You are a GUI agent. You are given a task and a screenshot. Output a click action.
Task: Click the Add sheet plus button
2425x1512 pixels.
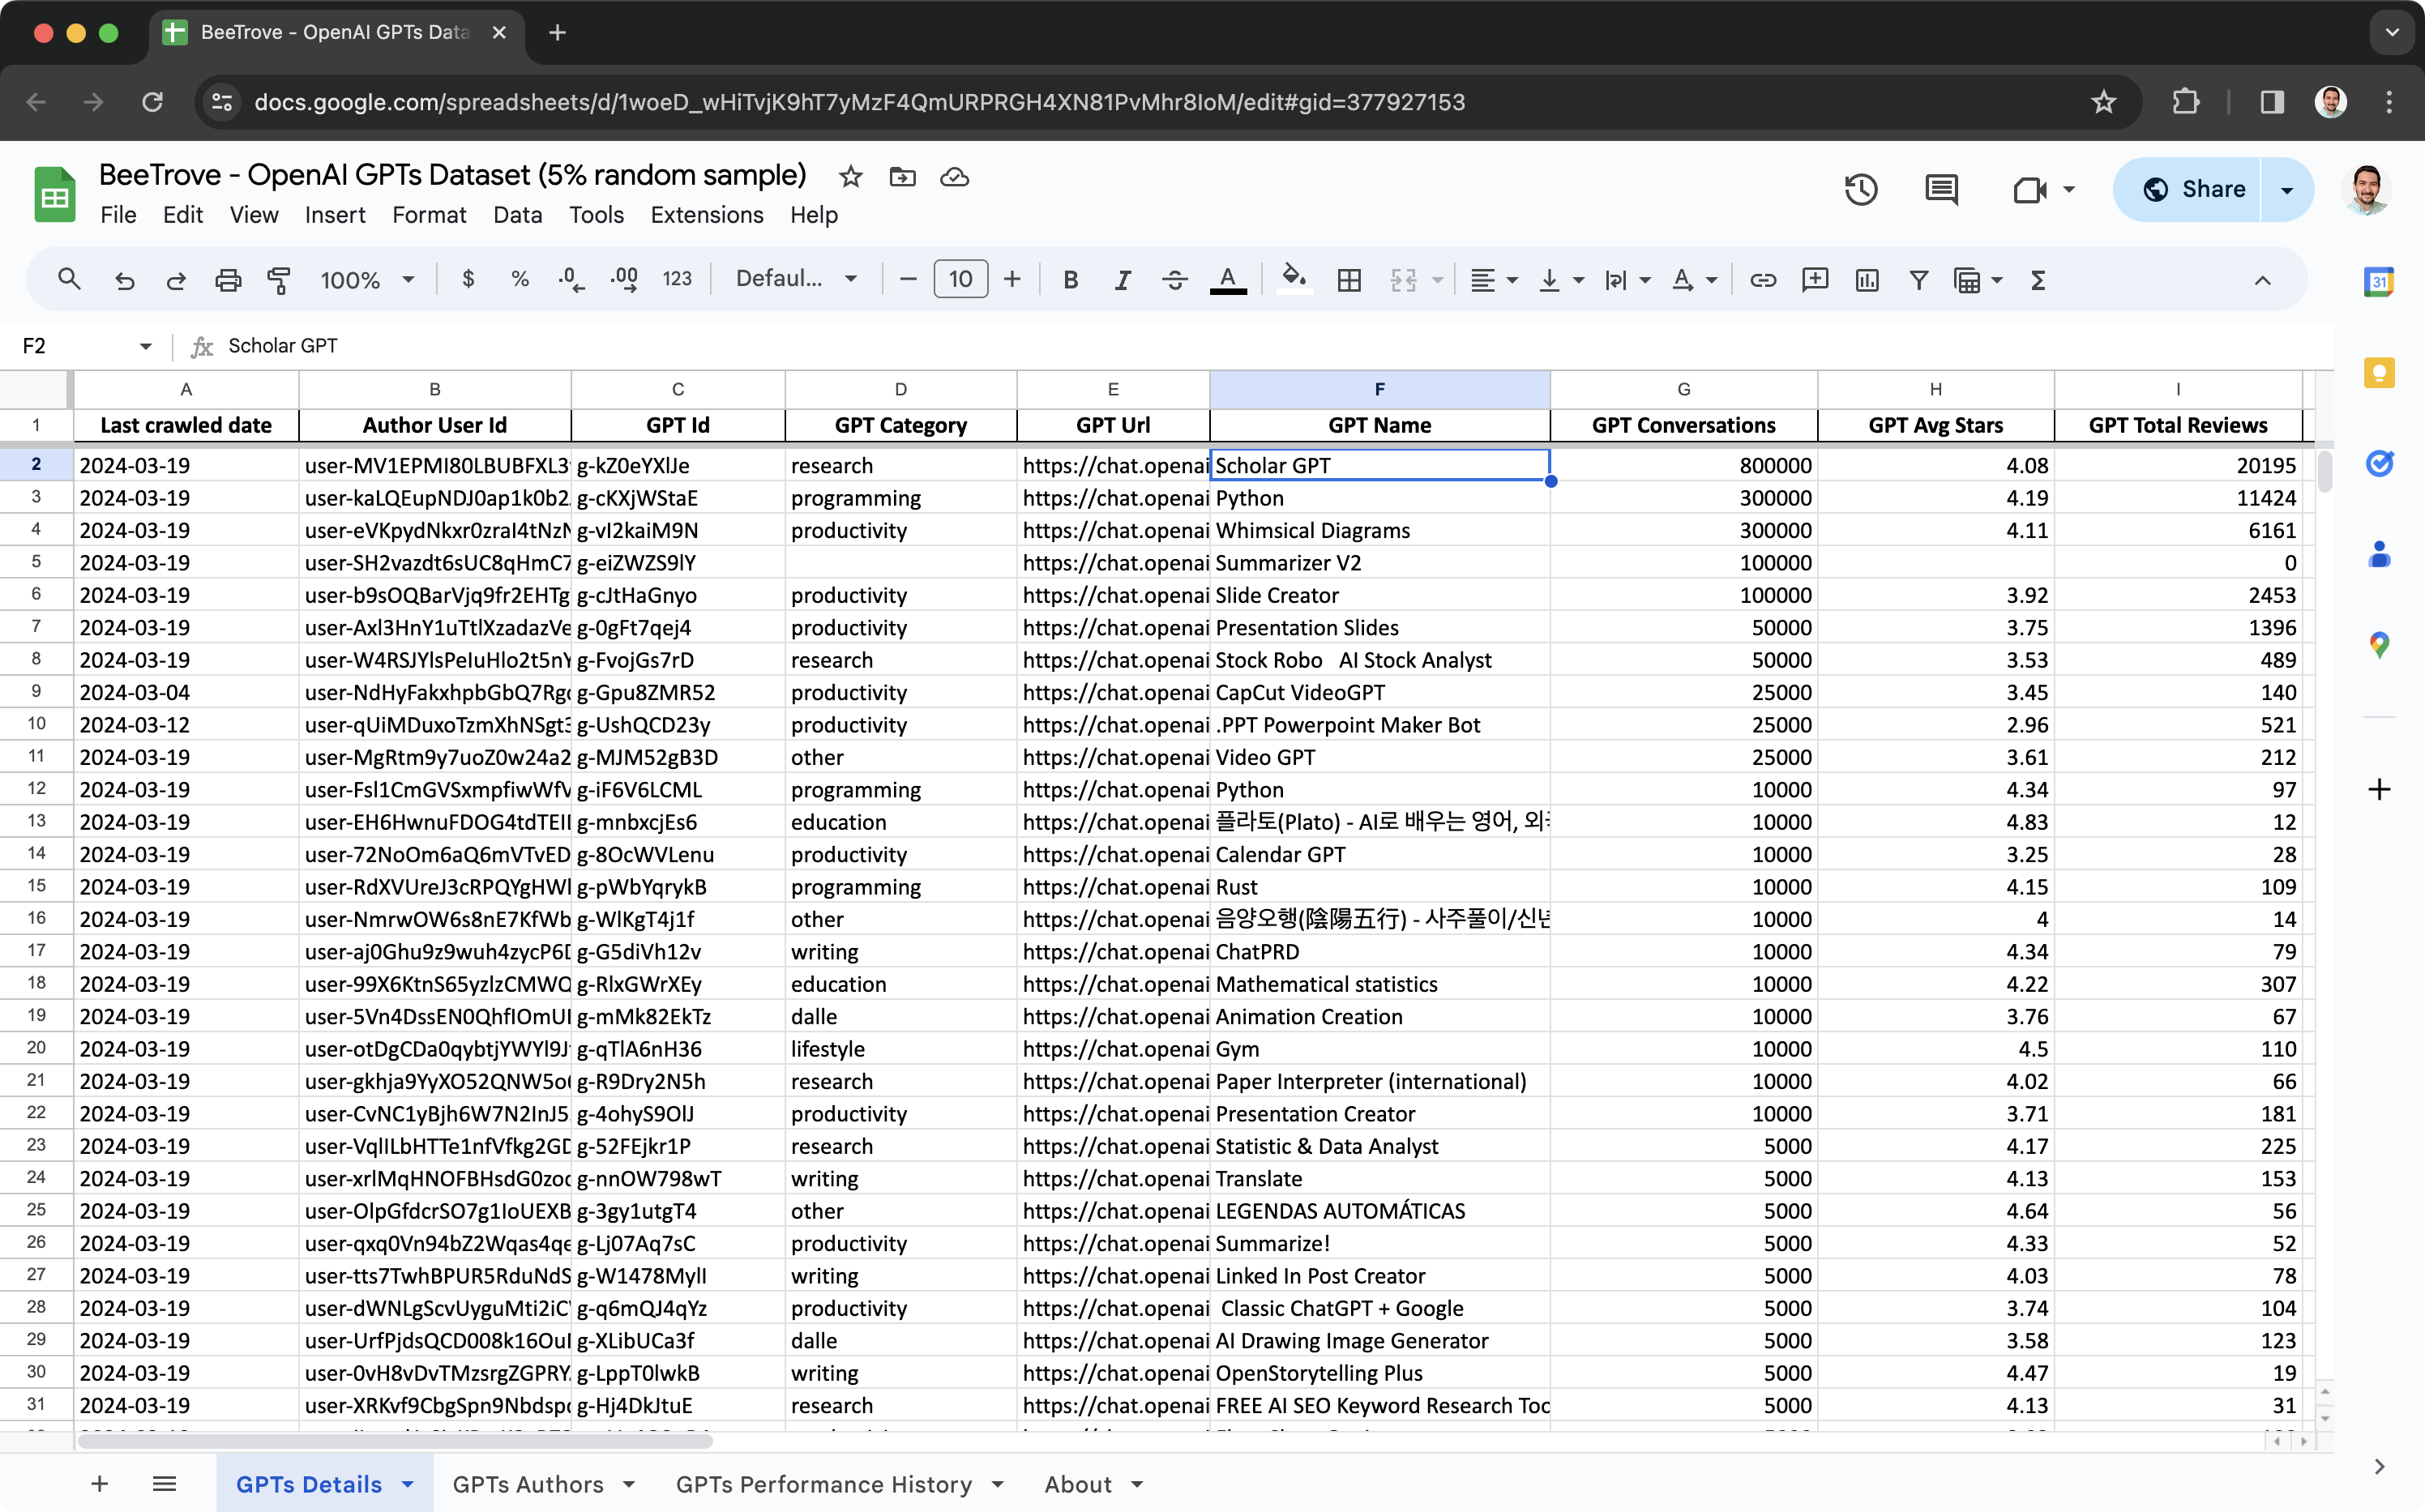coord(99,1484)
